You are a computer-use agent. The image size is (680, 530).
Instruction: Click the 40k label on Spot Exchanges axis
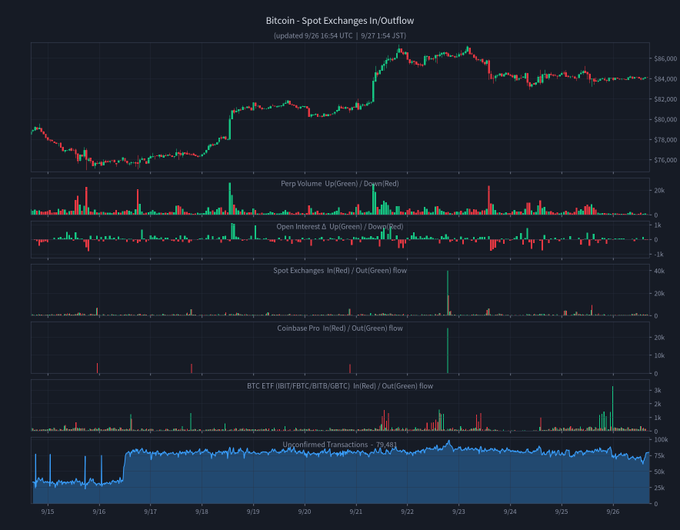click(x=659, y=271)
